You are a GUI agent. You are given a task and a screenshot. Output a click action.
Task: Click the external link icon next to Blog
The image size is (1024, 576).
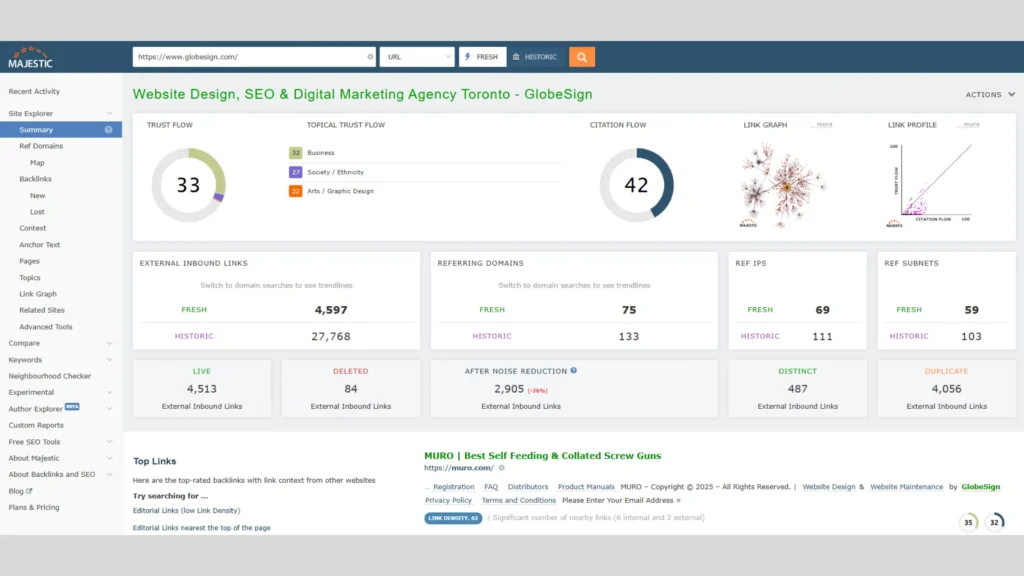[x=29, y=491]
